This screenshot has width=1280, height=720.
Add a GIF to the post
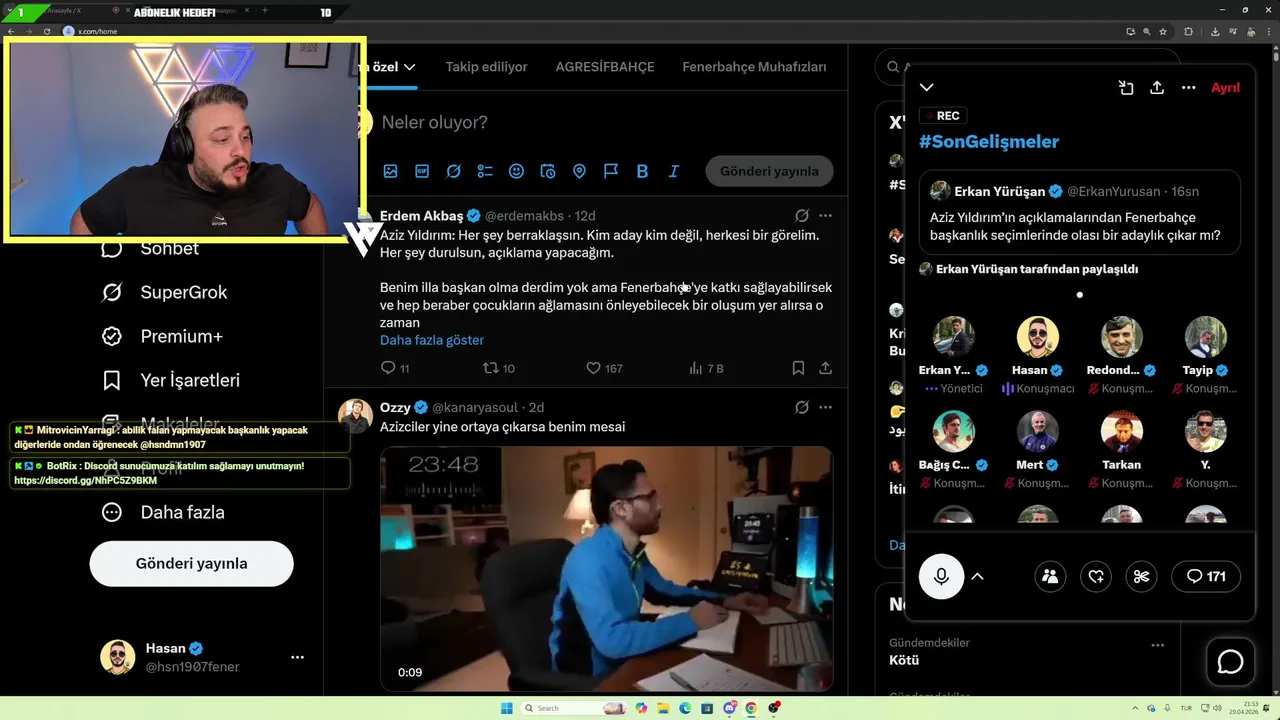[x=422, y=171]
